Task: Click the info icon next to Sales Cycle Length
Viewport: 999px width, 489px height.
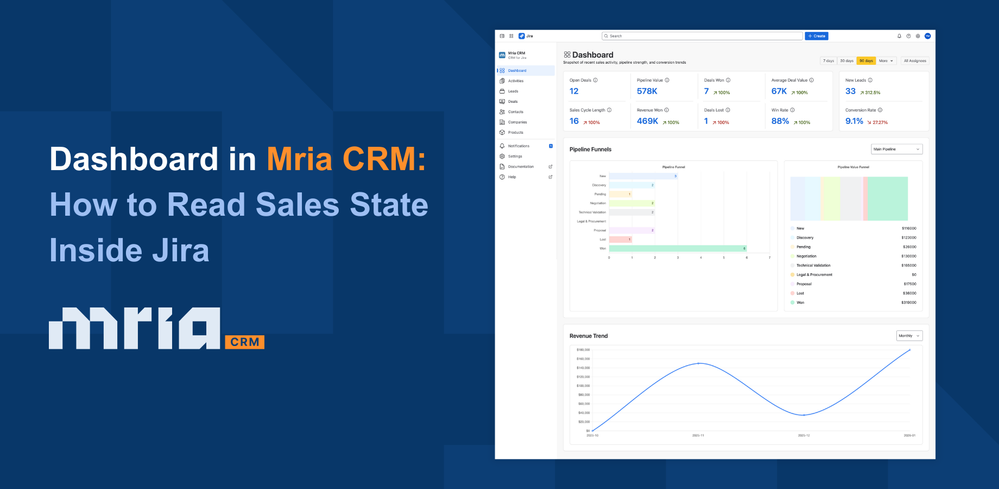Action: (610, 110)
